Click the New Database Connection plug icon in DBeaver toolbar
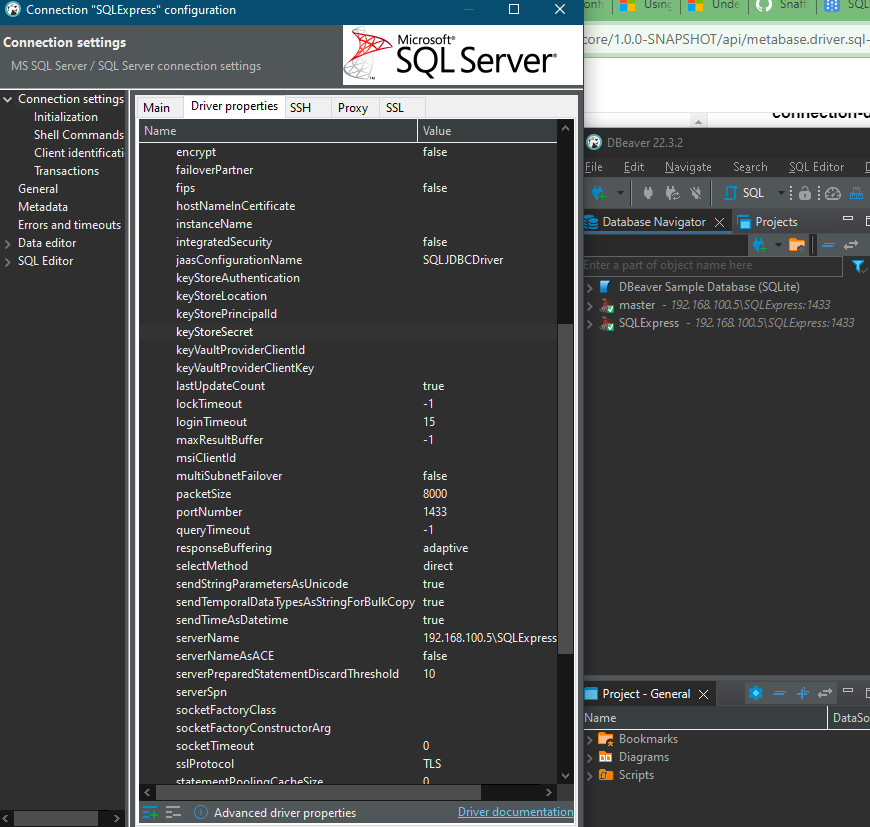Viewport: 870px width, 827px height. tap(599, 193)
